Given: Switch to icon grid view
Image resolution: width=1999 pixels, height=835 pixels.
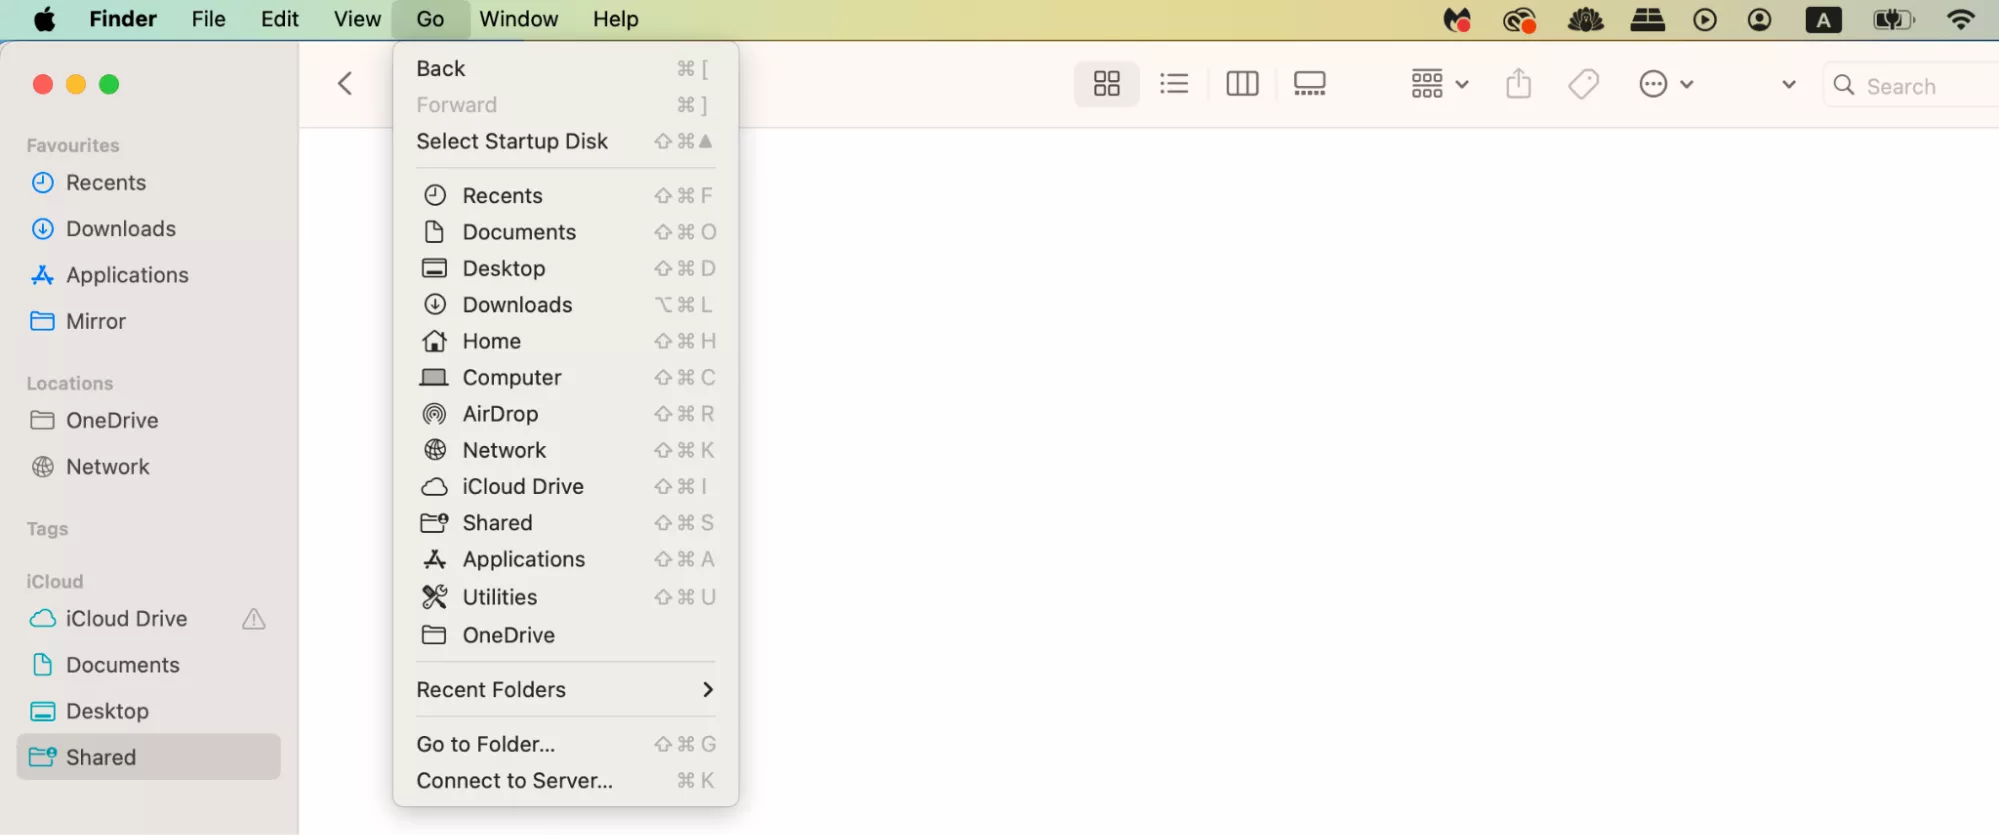Looking at the screenshot, I should tap(1106, 84).
